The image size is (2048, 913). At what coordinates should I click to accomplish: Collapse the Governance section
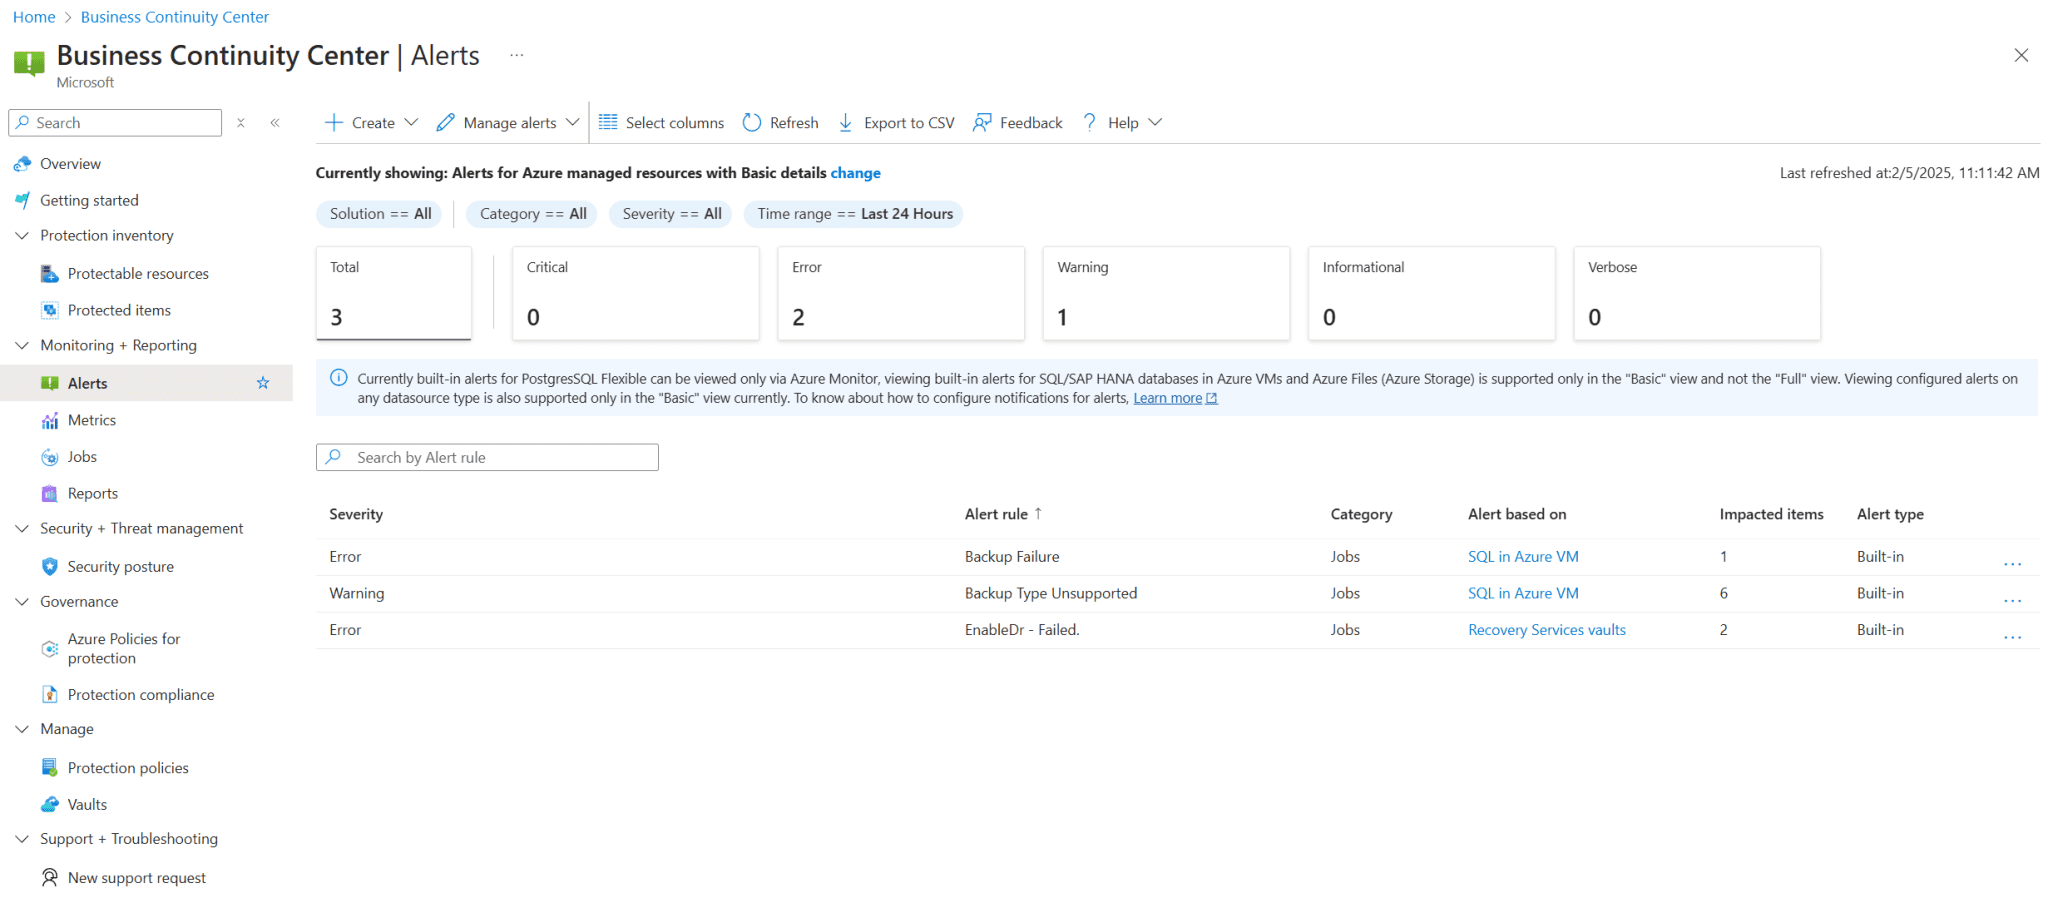(21, 601)
